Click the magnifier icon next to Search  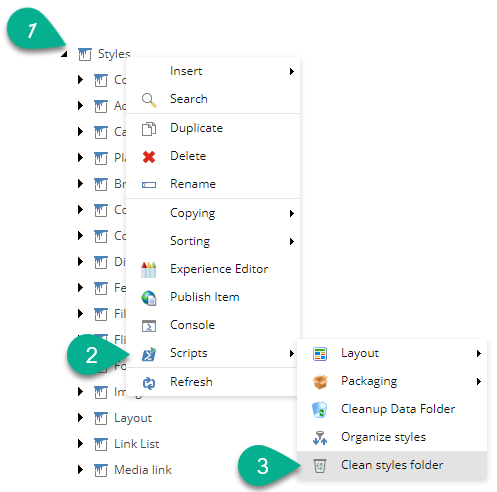pos(149,100)
